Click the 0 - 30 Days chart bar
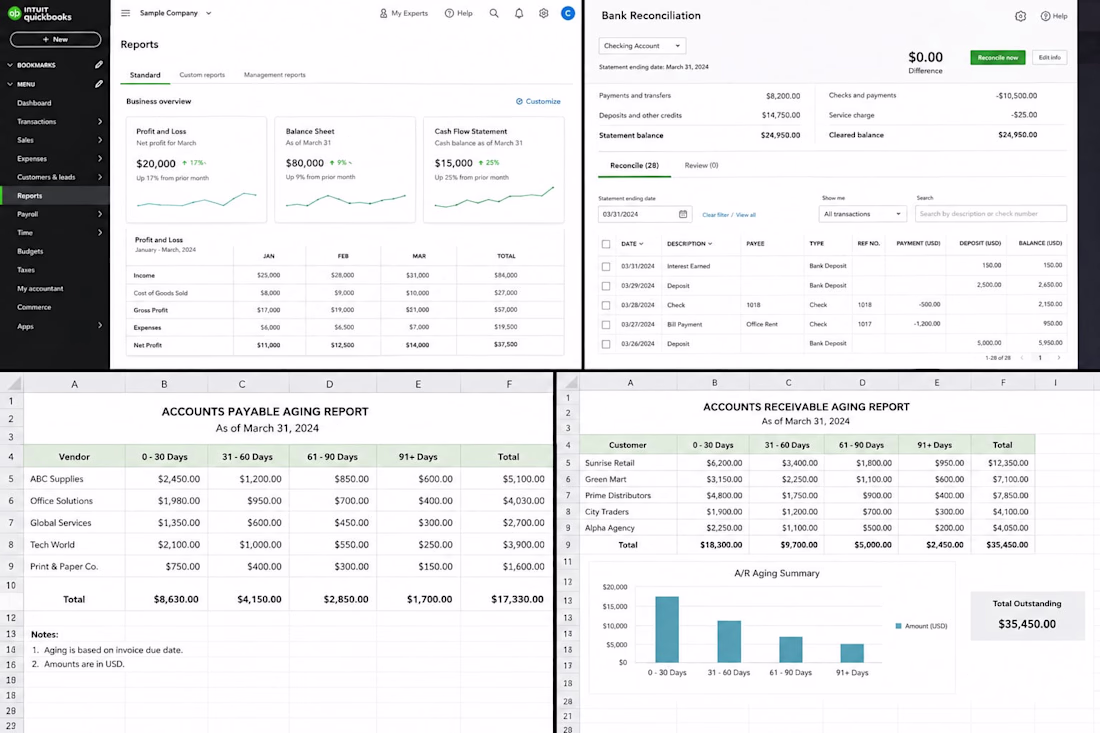This screenshot has height=733, width=1100. click(x=667, y=629)
